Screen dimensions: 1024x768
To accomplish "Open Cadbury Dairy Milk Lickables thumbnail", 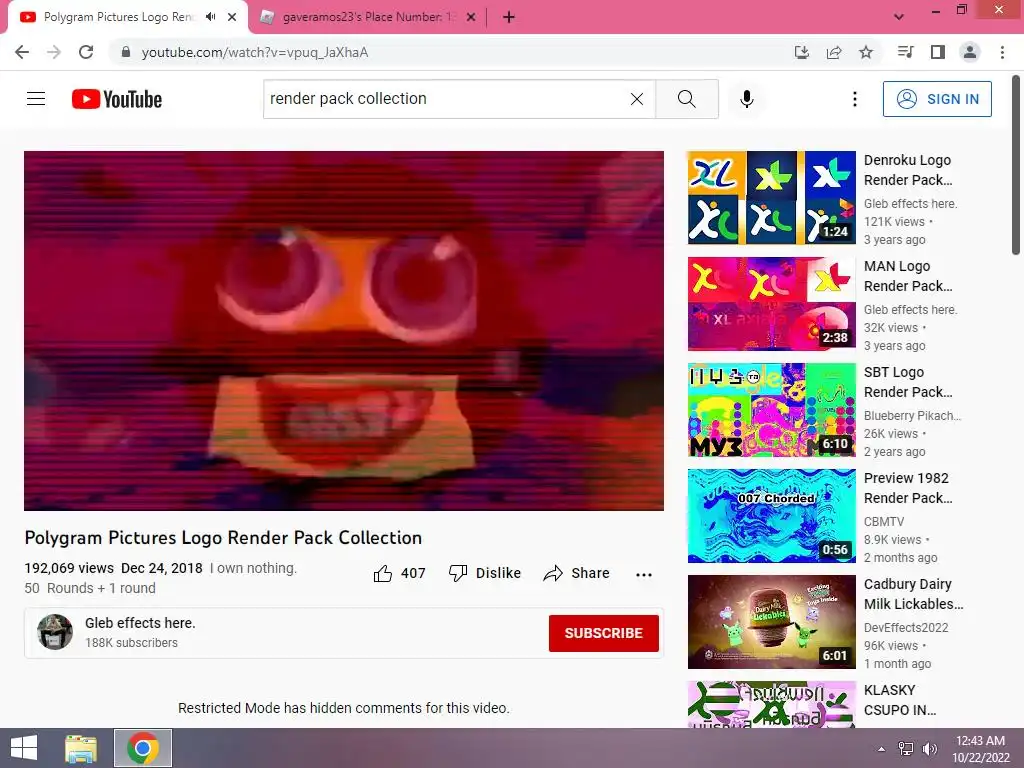I will click(771, 622).
